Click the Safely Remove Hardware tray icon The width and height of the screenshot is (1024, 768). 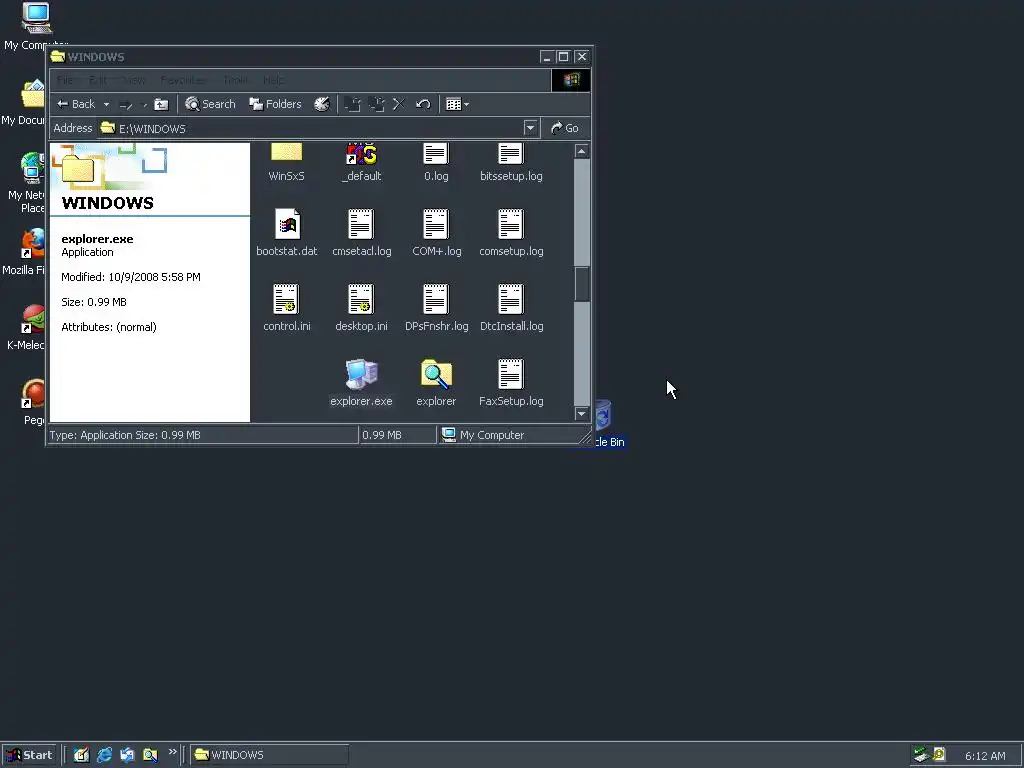pos(921,755)
